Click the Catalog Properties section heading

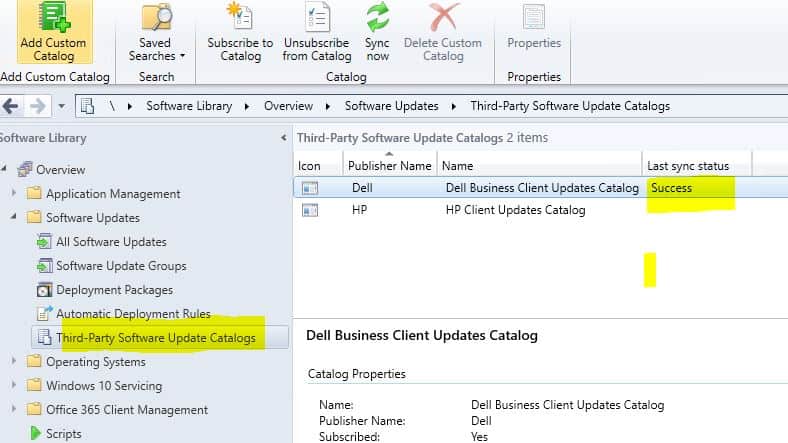click(357, 374)
